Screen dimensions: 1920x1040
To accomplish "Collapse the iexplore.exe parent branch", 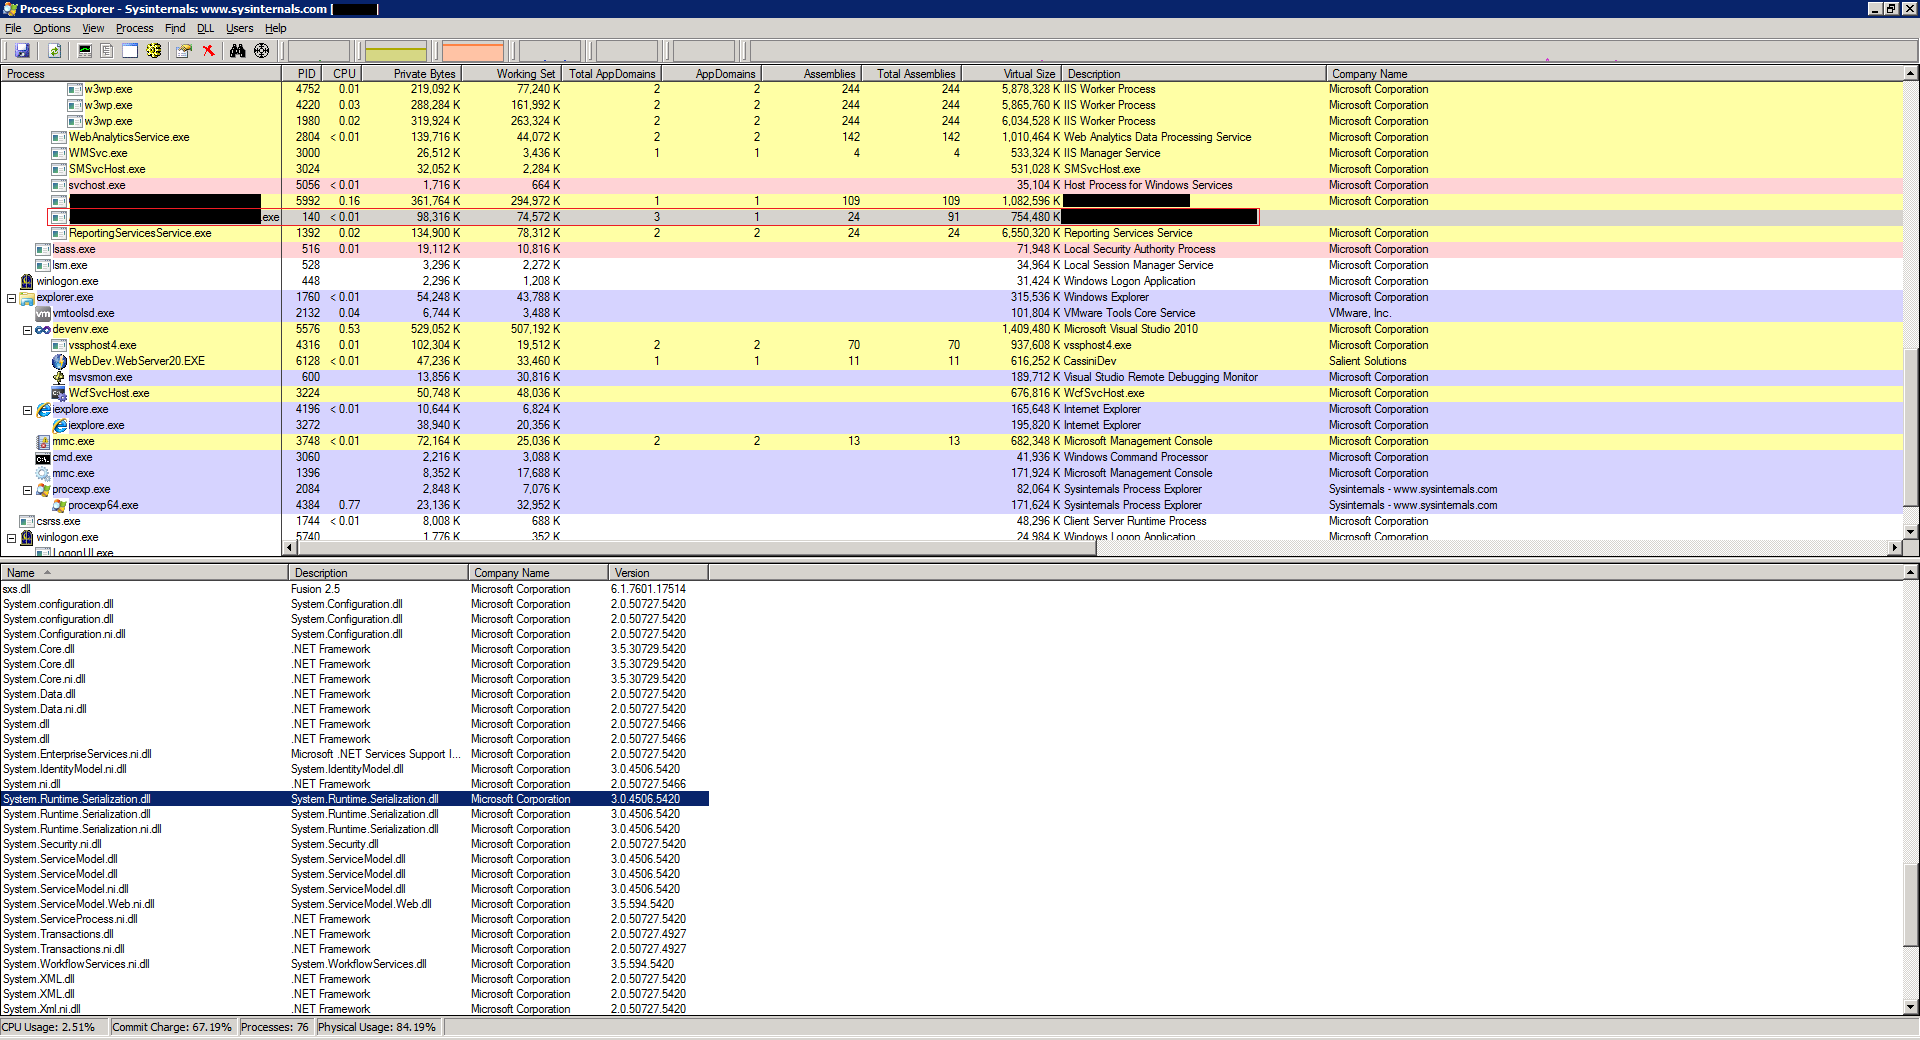I will click(x=27, y=410).
